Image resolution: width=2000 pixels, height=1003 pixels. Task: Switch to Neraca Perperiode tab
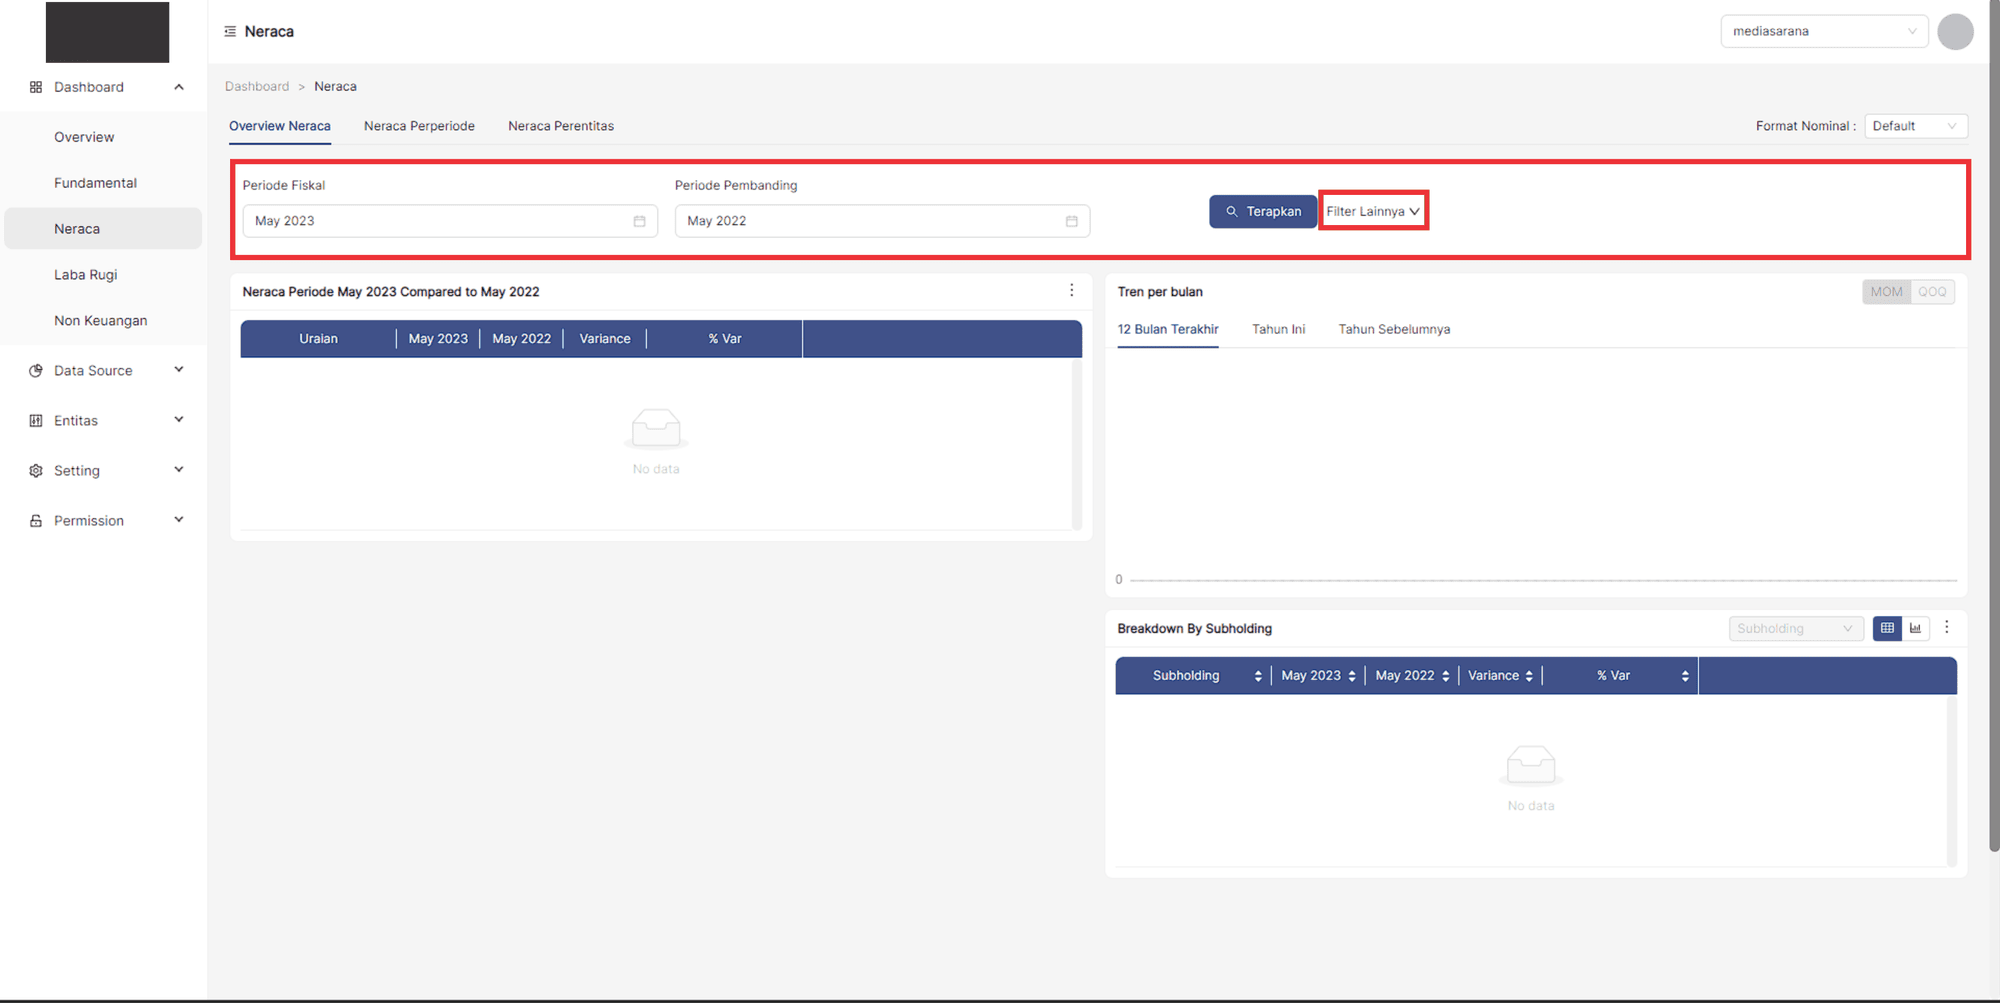click(x=419, y=126)
